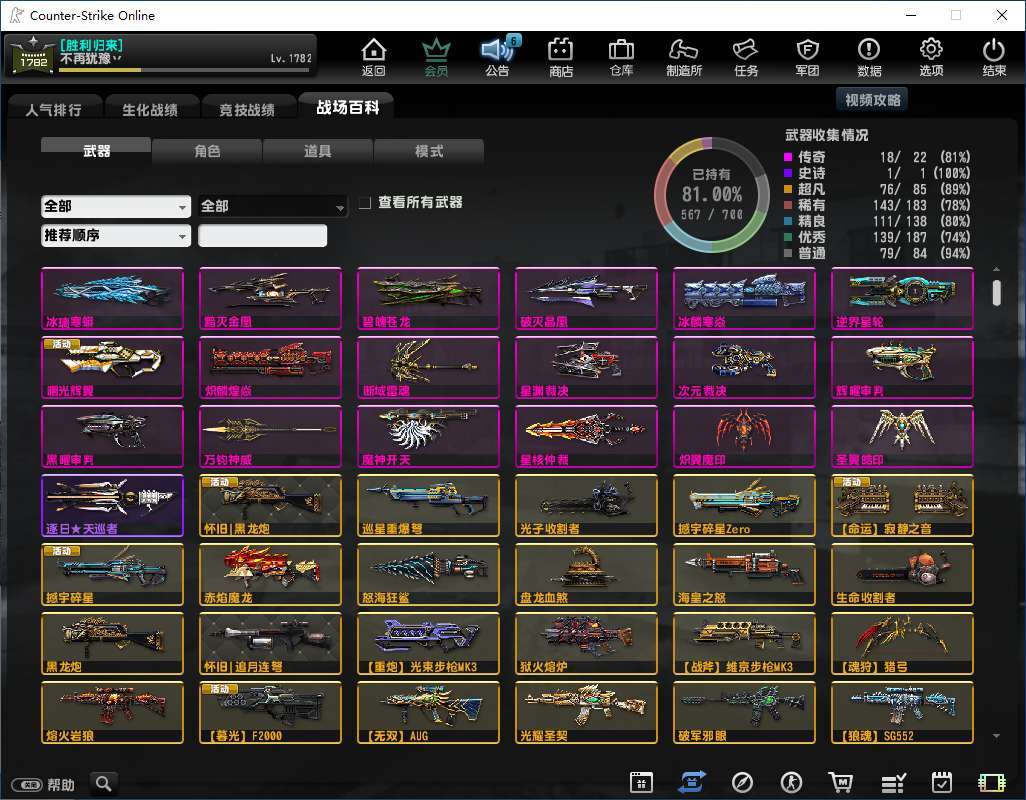Open the 公告 announcements speaker icon
Screen dimensions: 1026x800
(x=498, y=57)
